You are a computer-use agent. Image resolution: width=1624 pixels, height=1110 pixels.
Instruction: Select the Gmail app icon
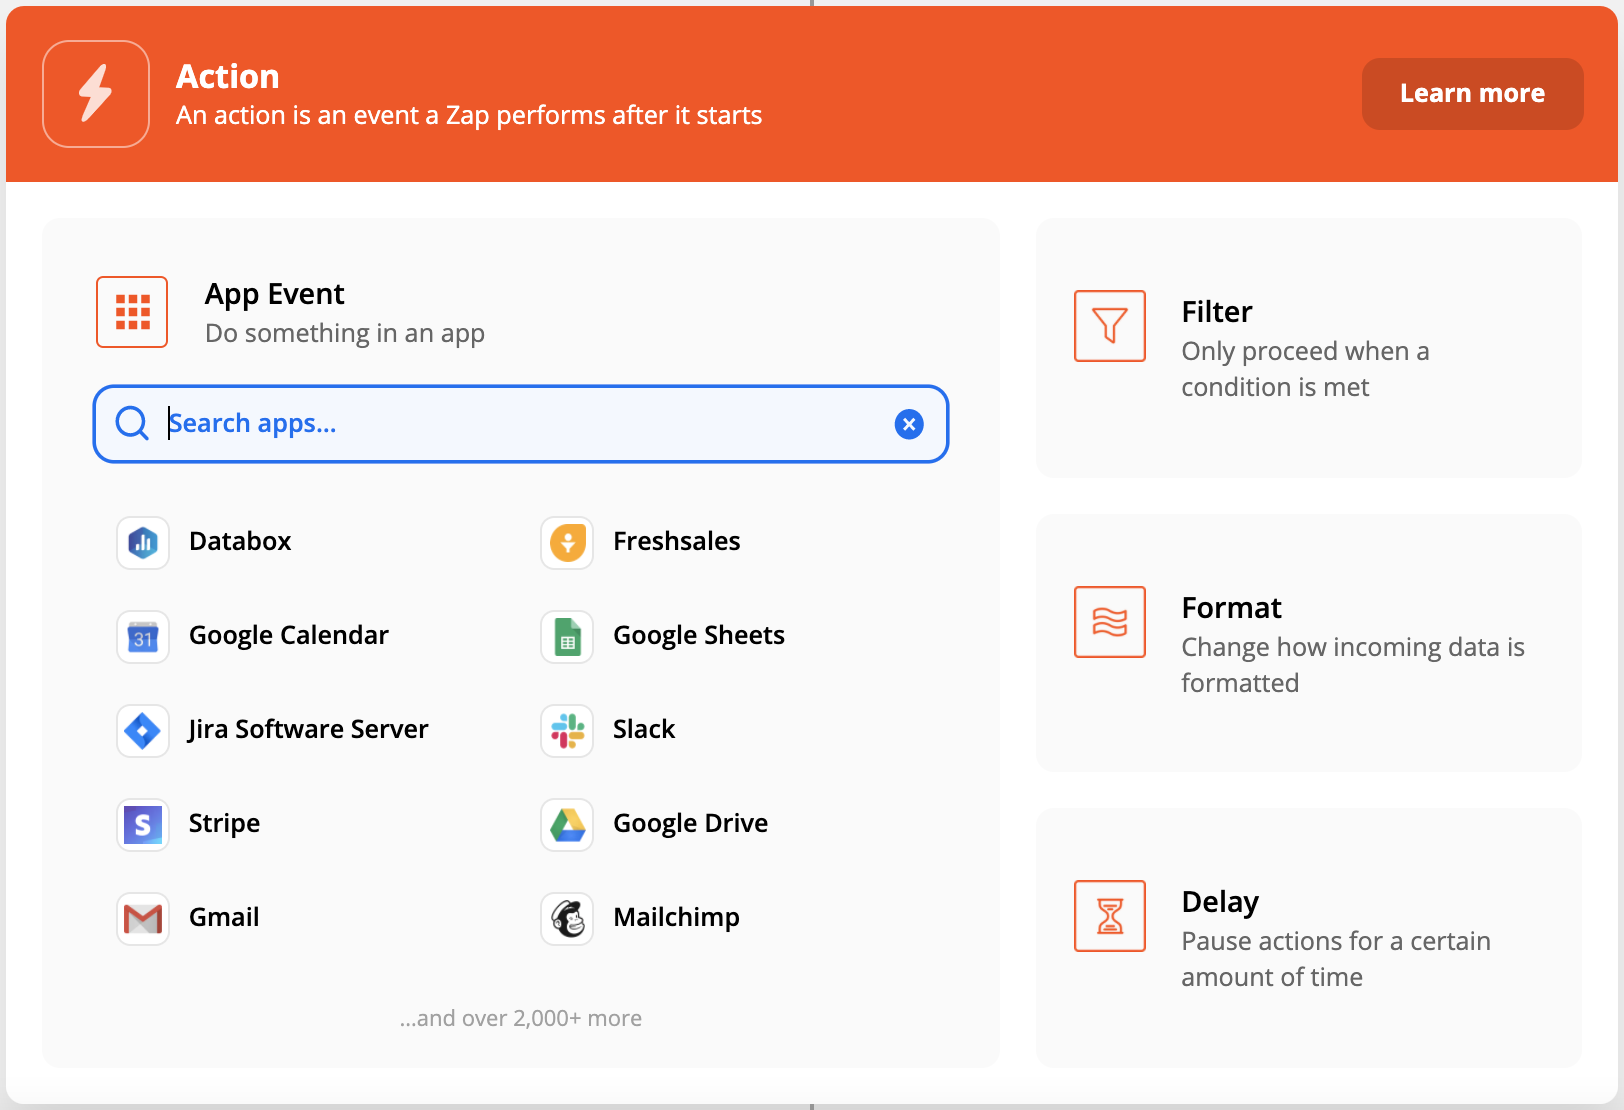click(x=143, y=919)
